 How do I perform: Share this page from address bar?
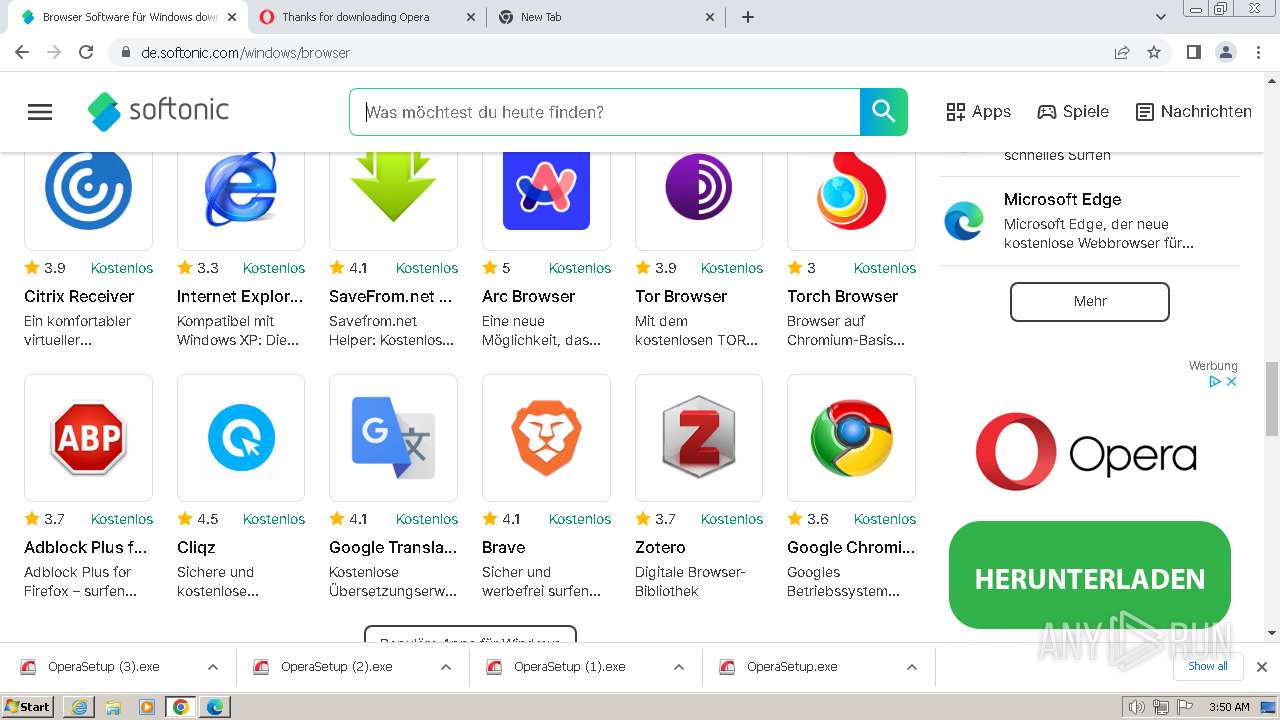pyautogui.click(x=1122, y=52)
